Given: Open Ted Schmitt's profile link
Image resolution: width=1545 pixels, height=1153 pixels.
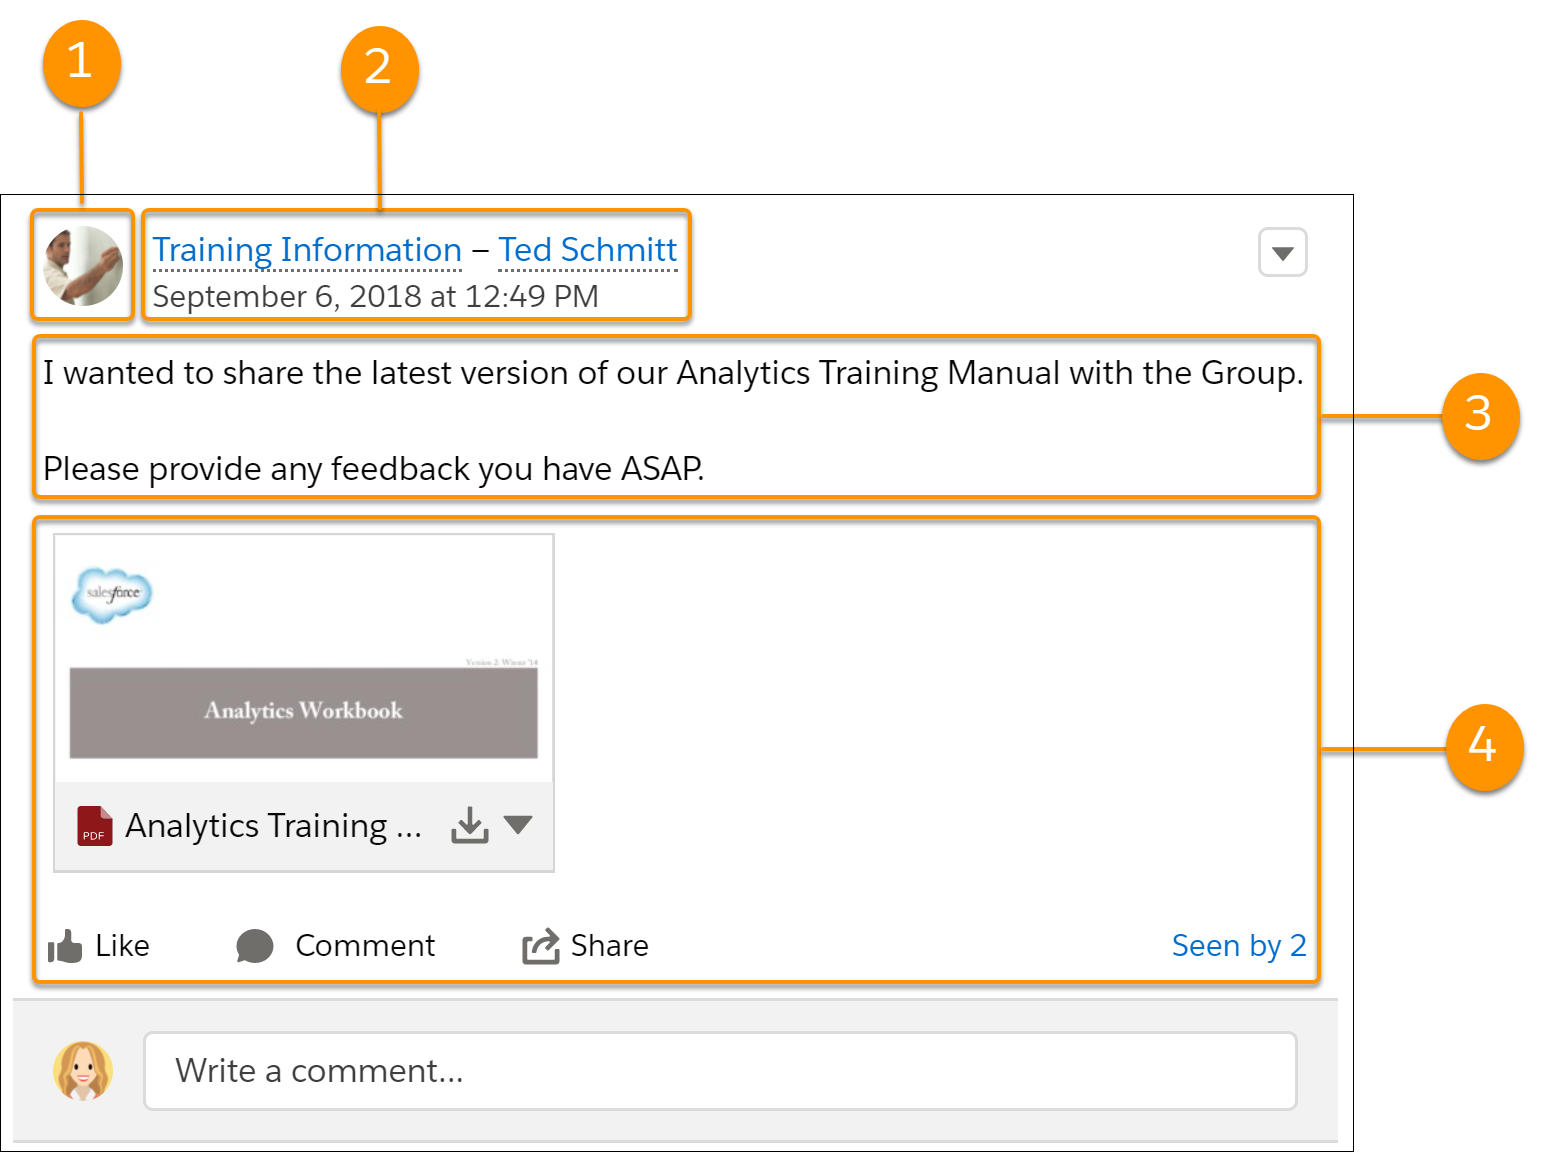Looking at the screenshot, I should point(587,250).
